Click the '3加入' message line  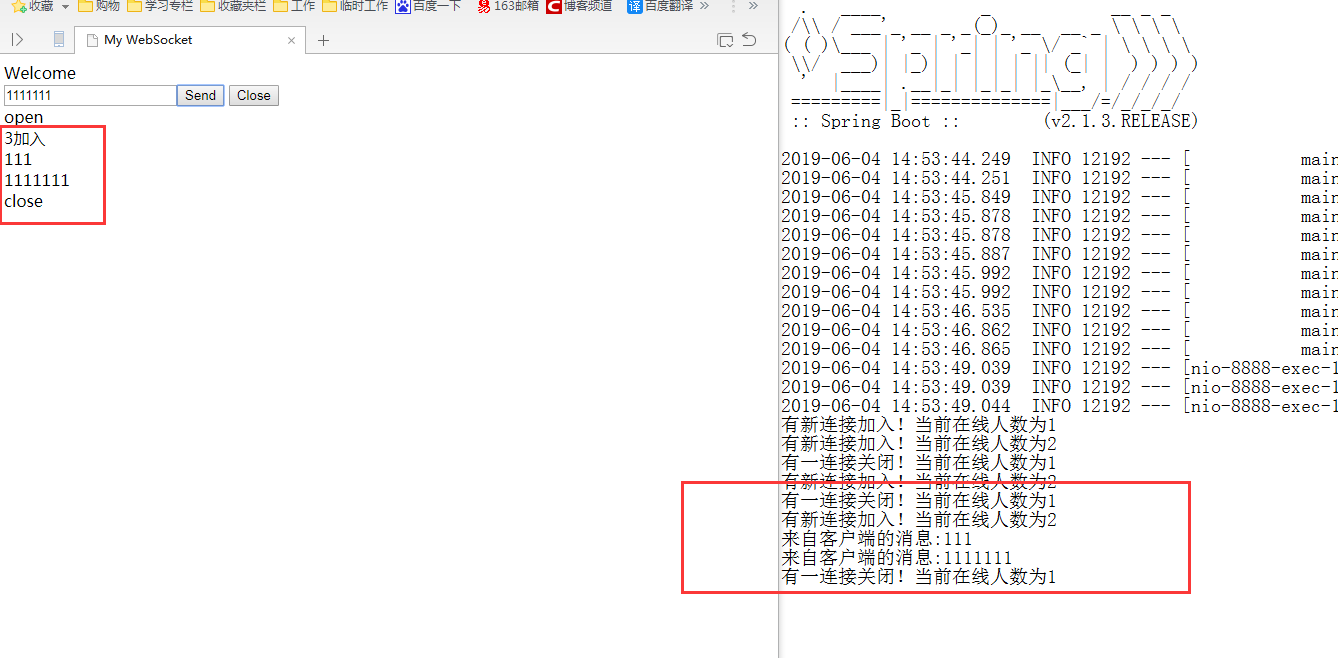25,138
